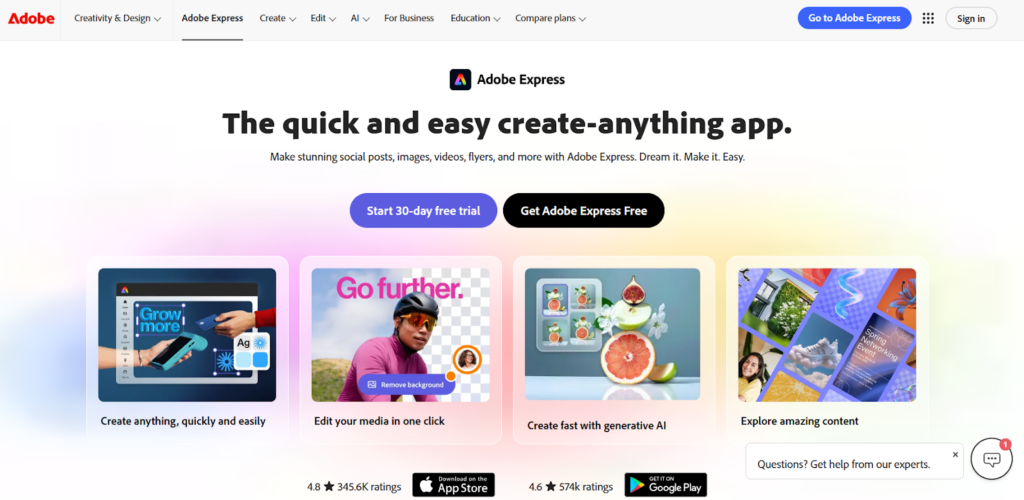The width and height of the screenshot is (1024, 500).
Task: Open Create fast with generative AI card
Action: [x=614, y=350]
